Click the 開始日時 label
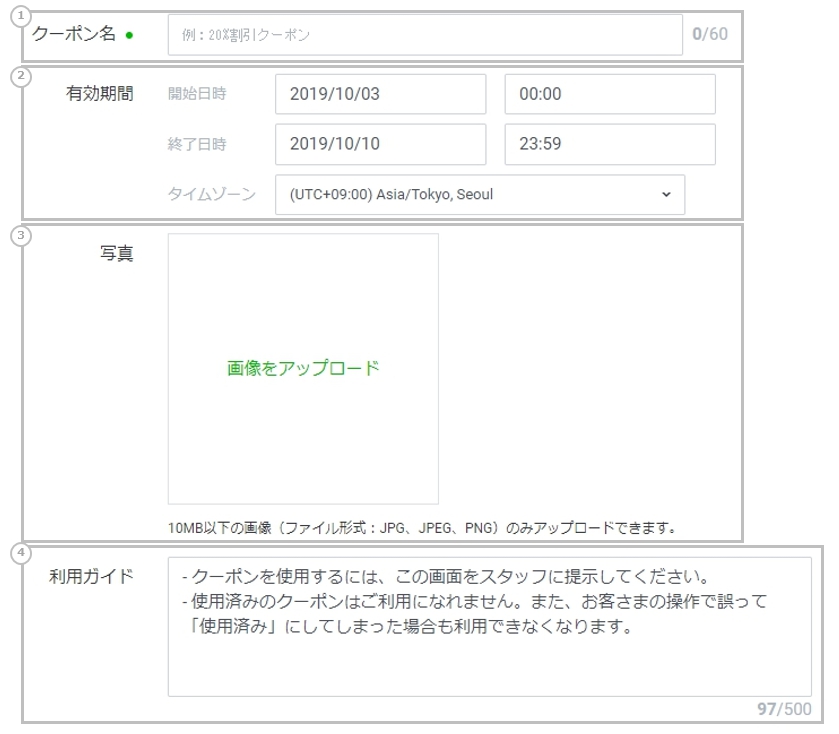This screenshot has width=839, height=734. [x=197, y=94]
